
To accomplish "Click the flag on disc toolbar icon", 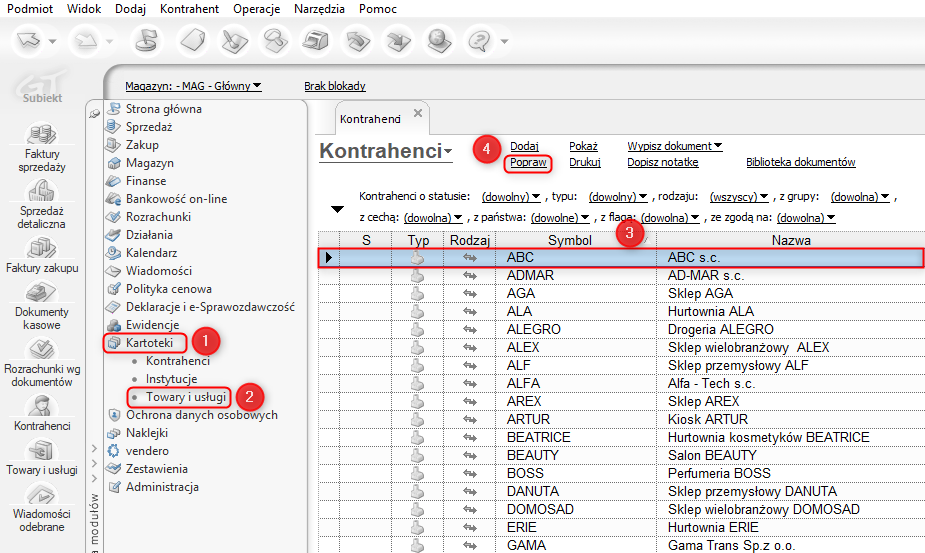I will [146, 41].
